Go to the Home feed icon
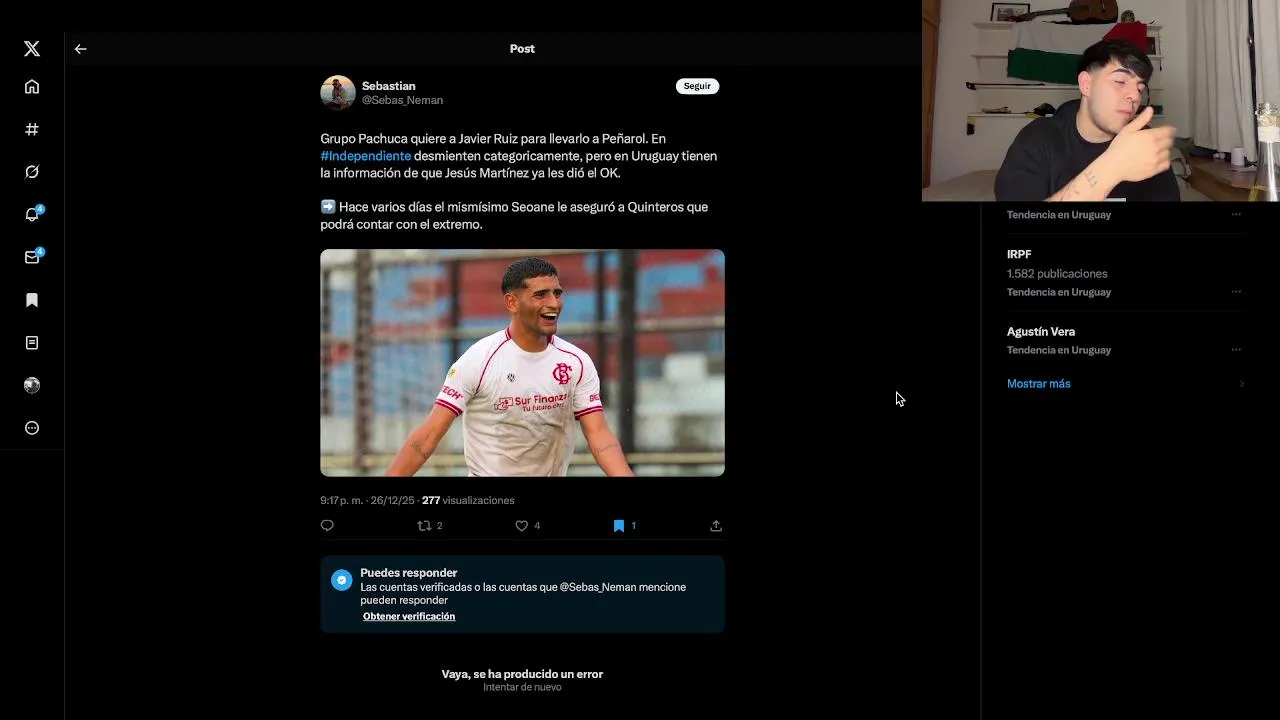Screen dimensions: 1280x720 coord(32,87)
